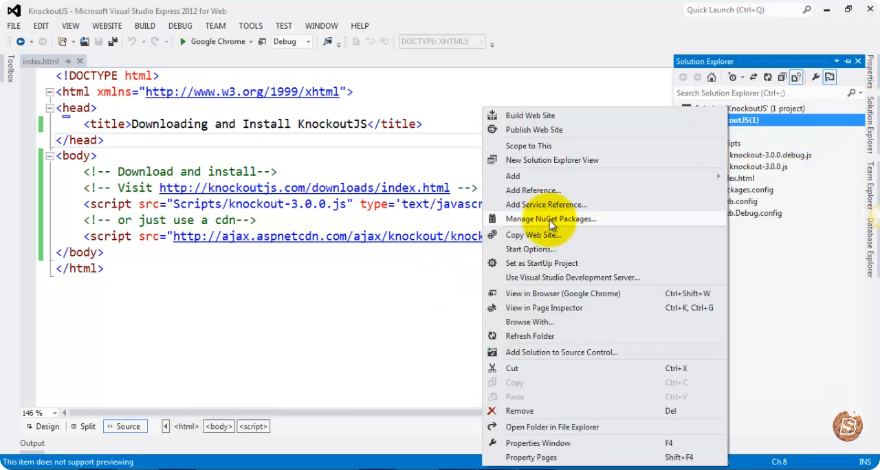Click the Search Solution Explorer field
Viewport: 880px width, 470px height.
pos(763,93)
